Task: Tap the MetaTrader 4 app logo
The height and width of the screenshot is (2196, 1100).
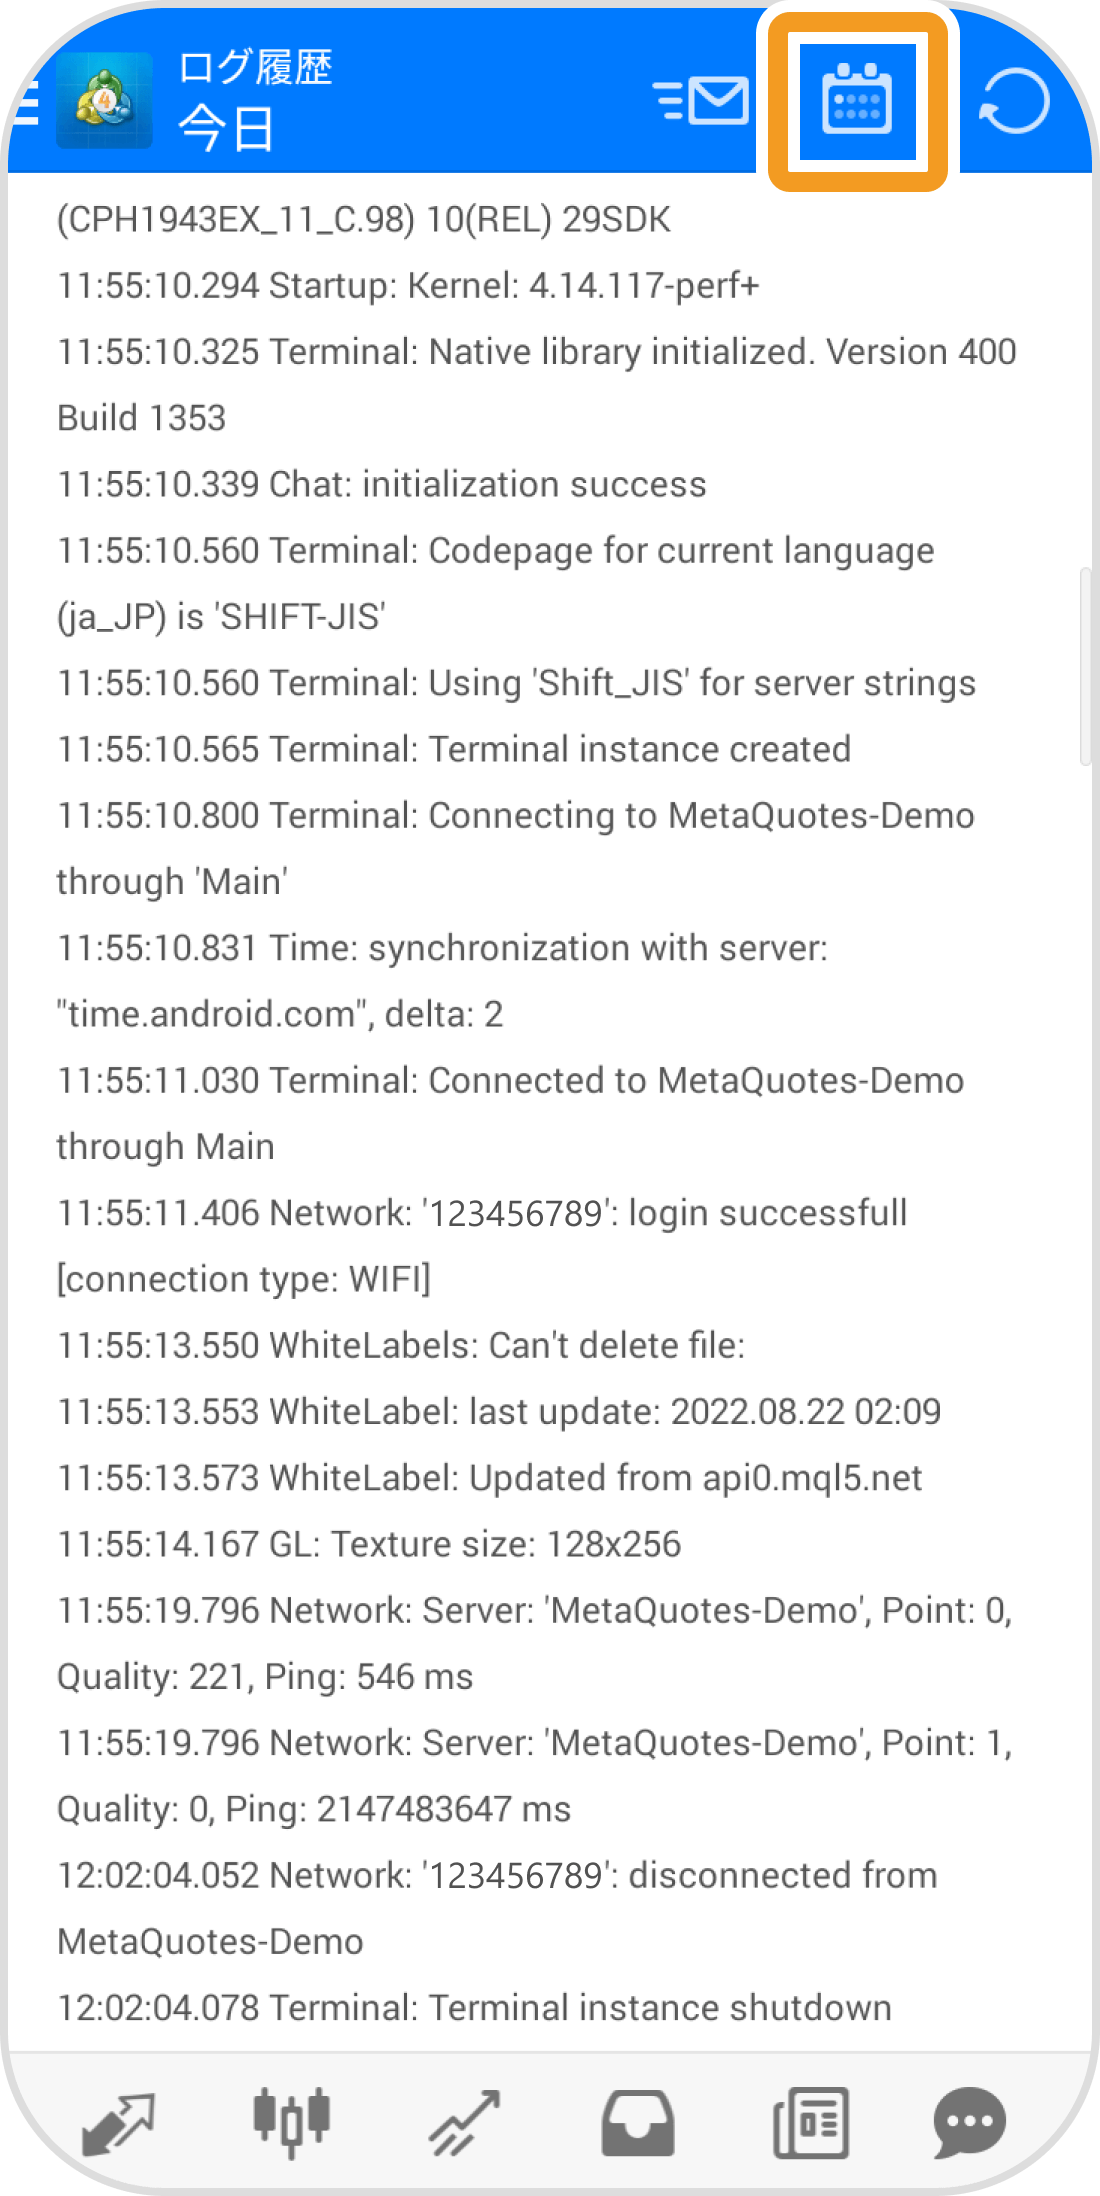Action: (x=104, y=101)
